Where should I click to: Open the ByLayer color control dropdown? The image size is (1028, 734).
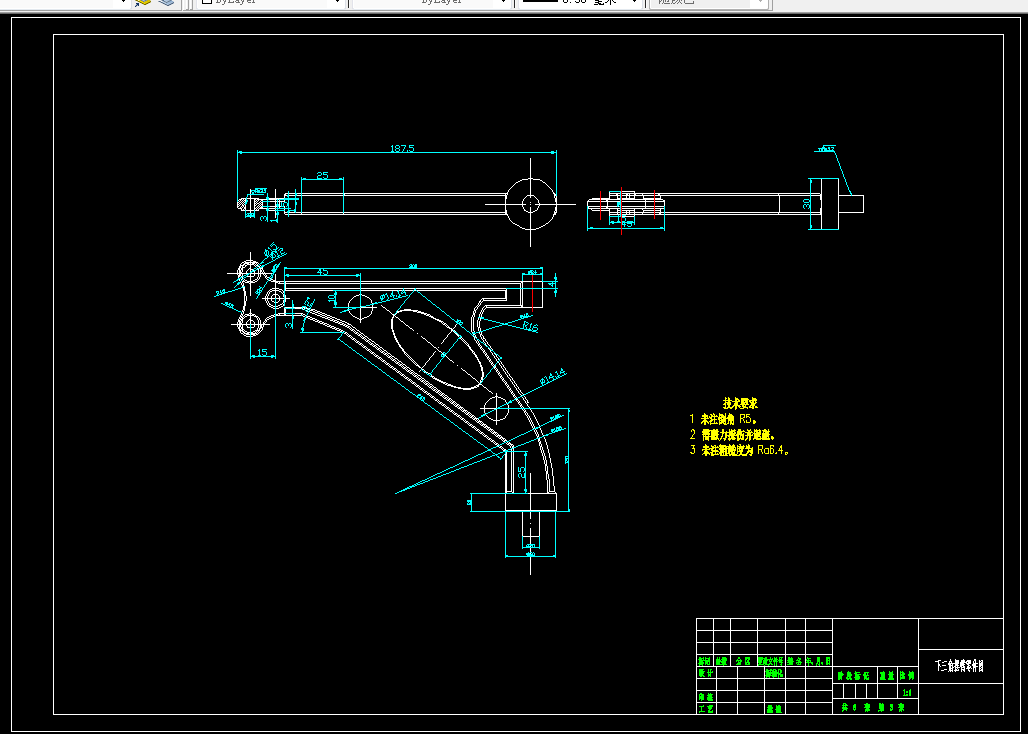pos(271,2)
